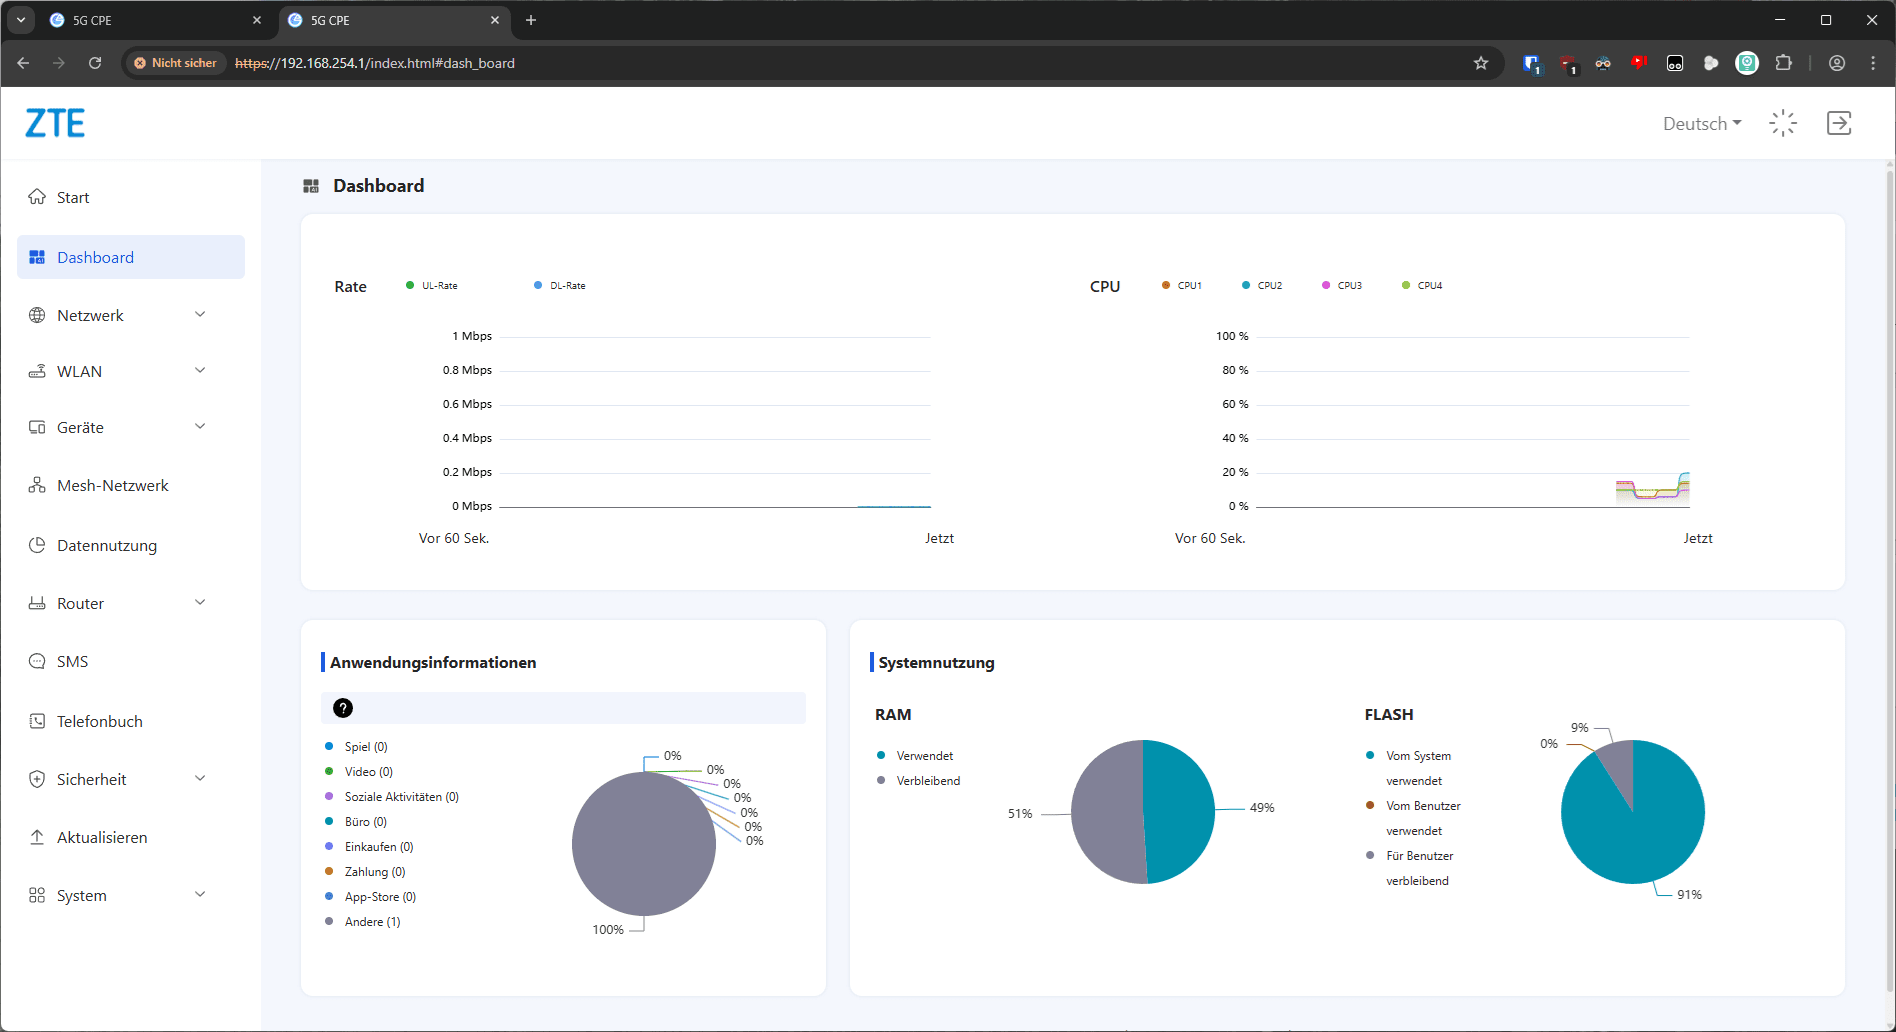The height and width of the screenshot is (1032, 1896).
Task: Open Telefonbuch phonebook icon
Action: coord(37,721)
